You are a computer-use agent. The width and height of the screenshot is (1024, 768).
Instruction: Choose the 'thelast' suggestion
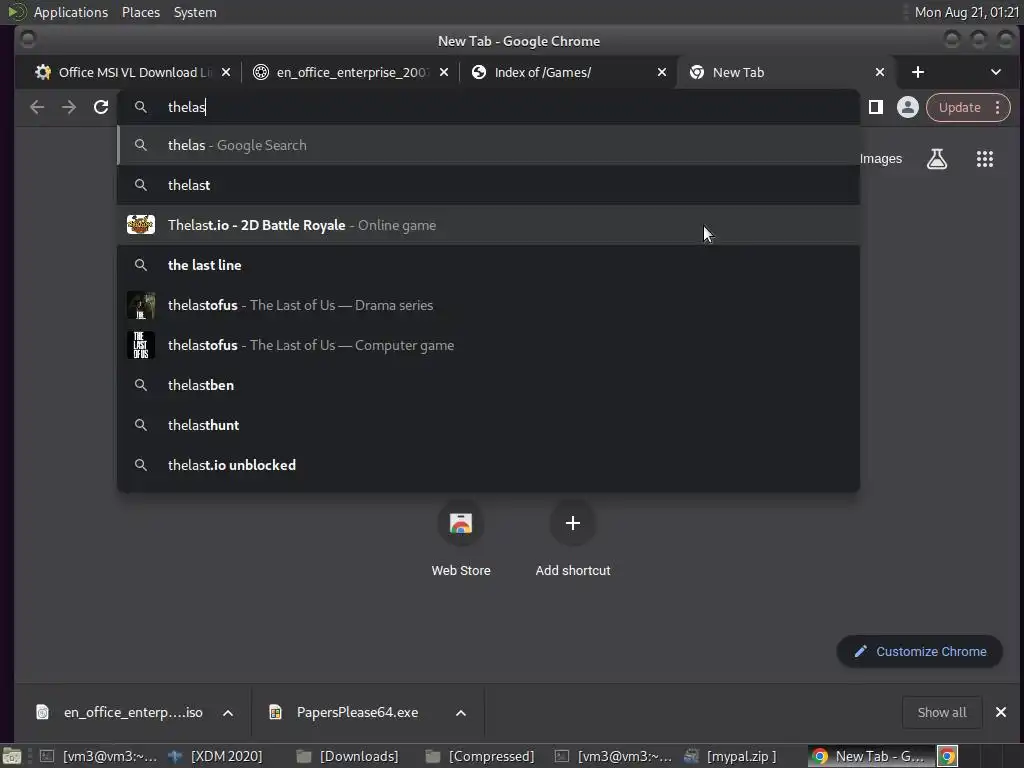(x=488, y=185)
